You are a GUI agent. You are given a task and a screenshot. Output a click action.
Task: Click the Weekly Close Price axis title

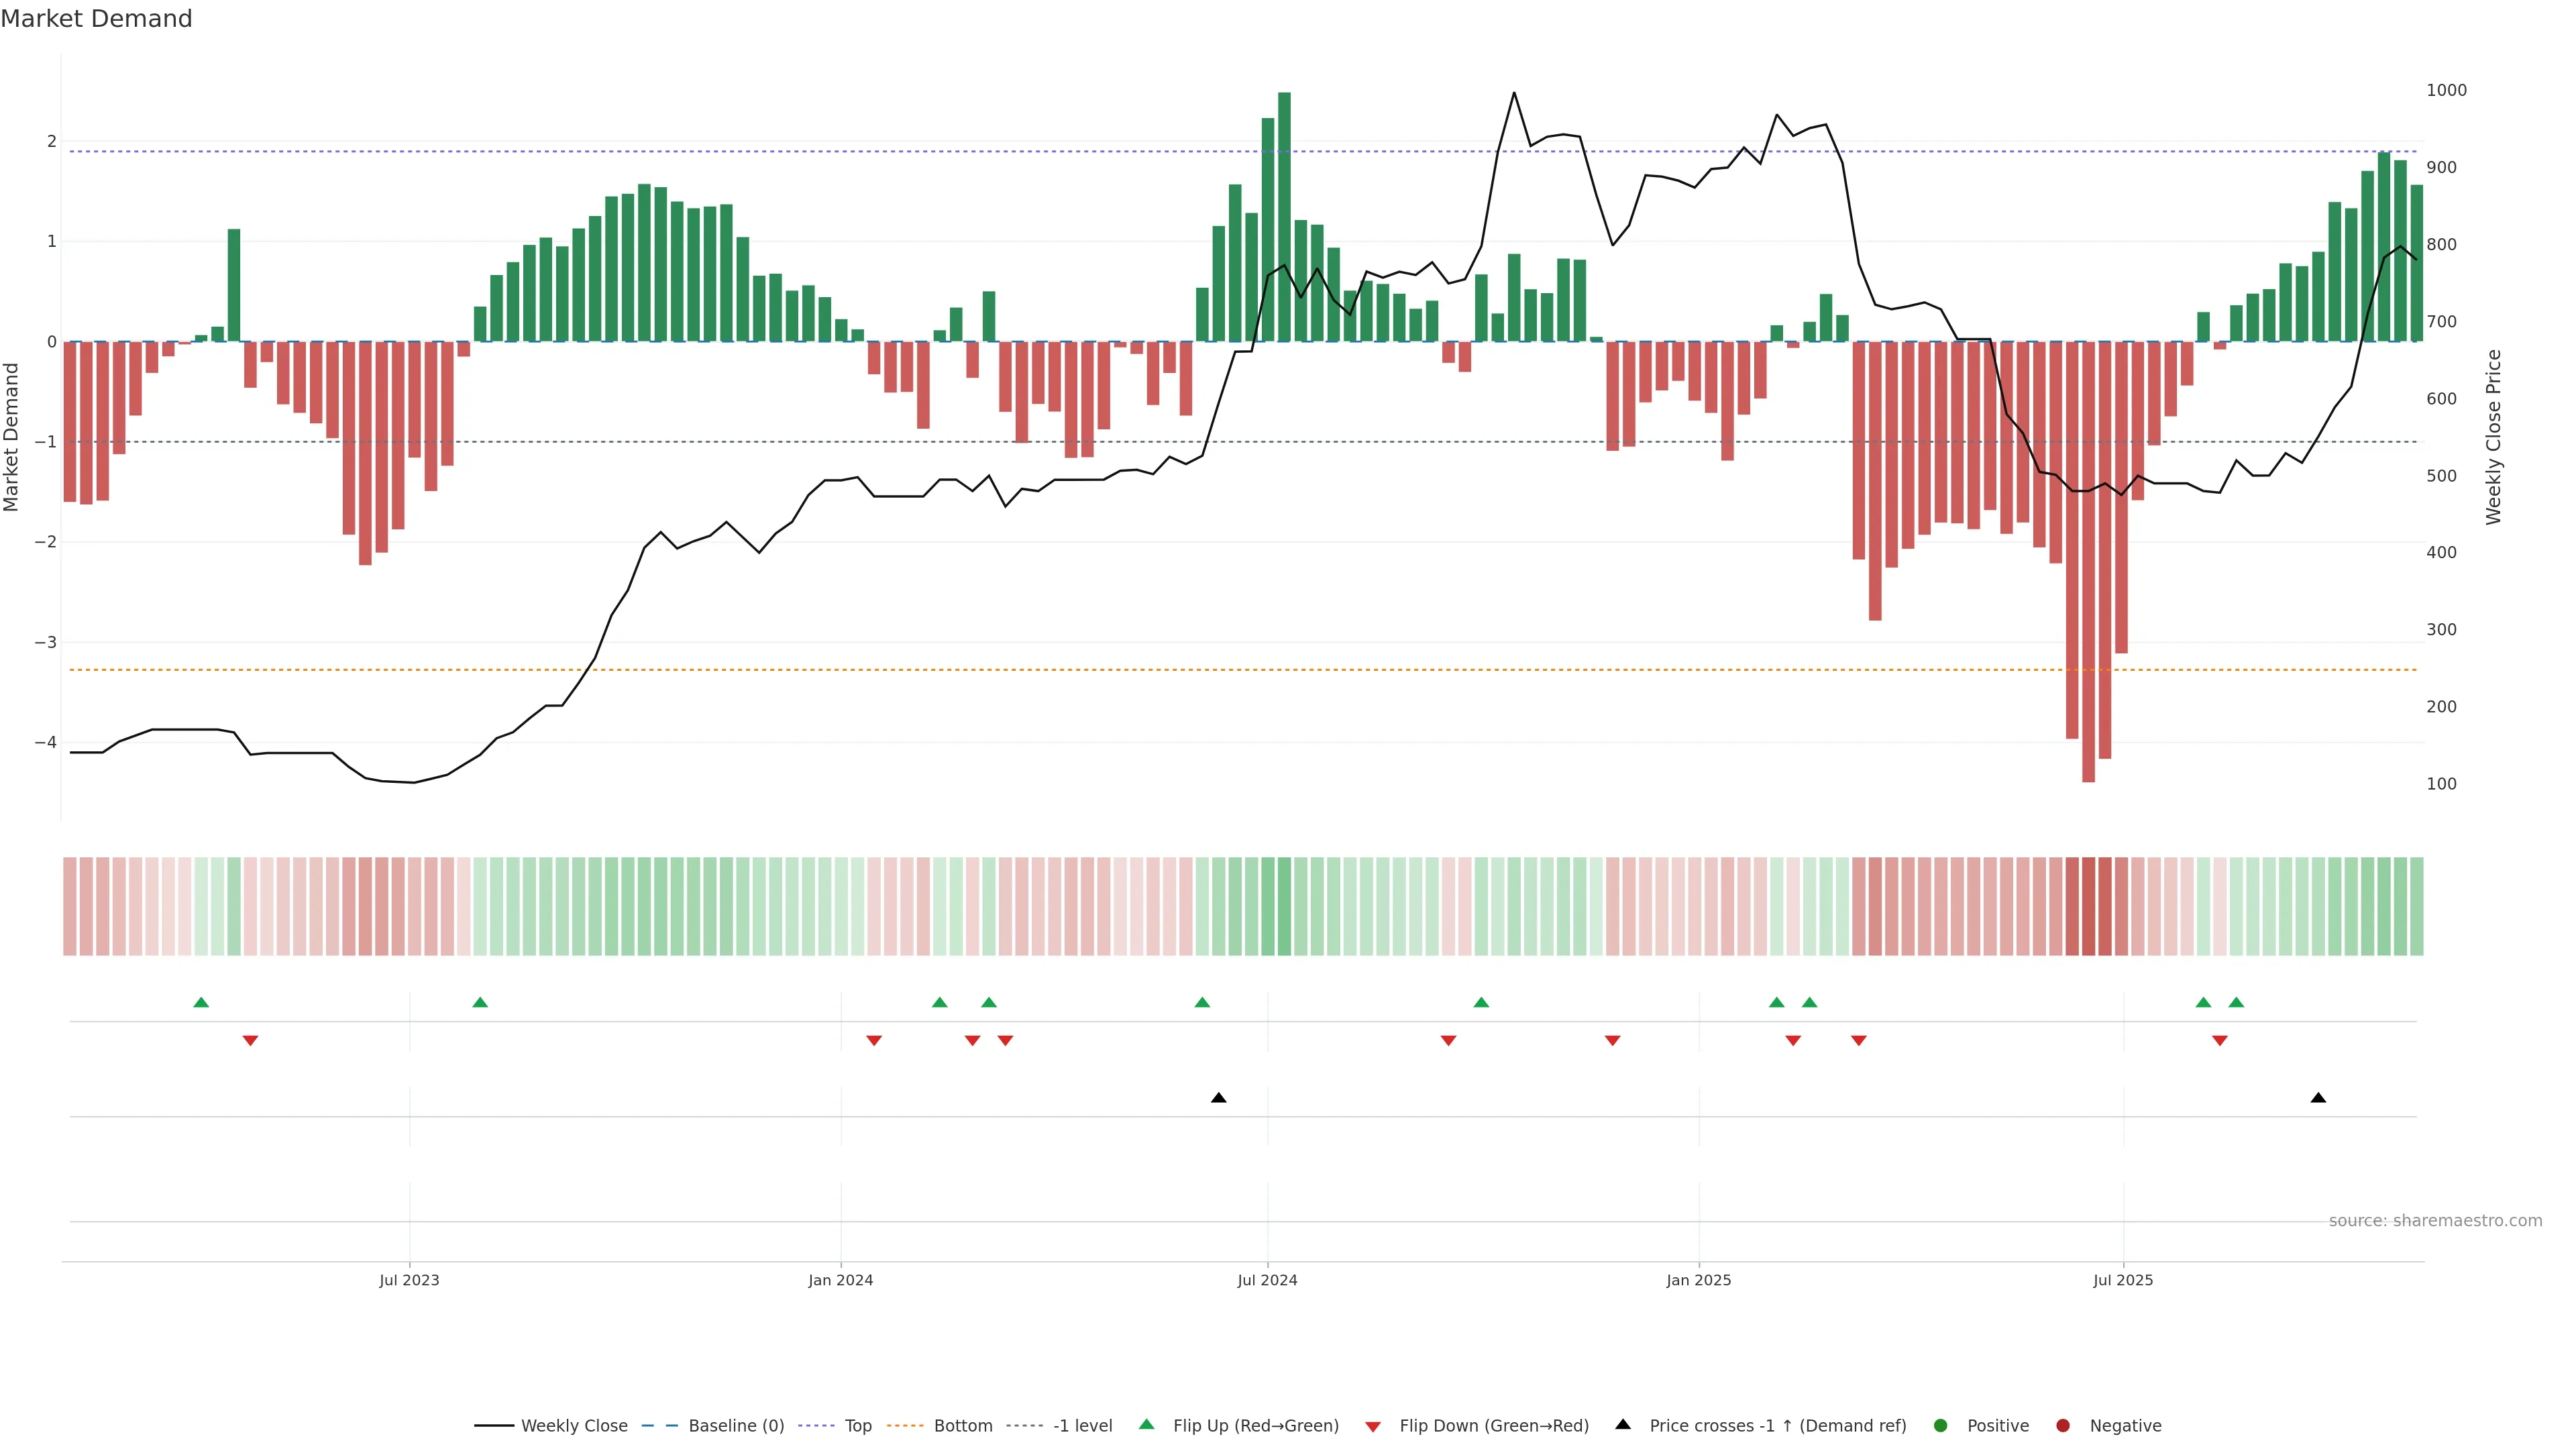pyautogui.click(x=2494, y=437)
